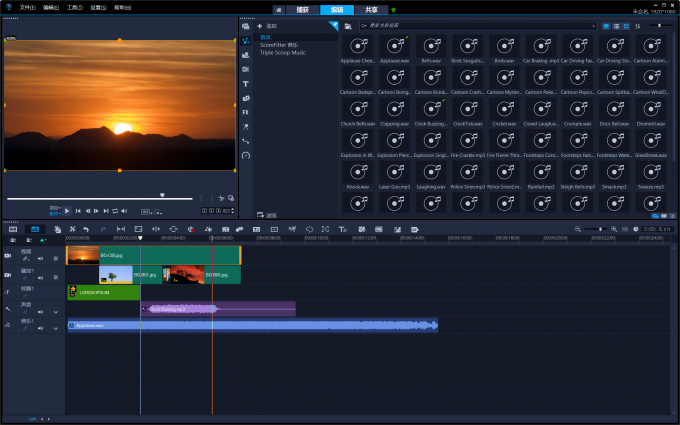The image size is (680, 425).
Task: Click the library thumbnail size slider
Action: click(x=660, y=26)
